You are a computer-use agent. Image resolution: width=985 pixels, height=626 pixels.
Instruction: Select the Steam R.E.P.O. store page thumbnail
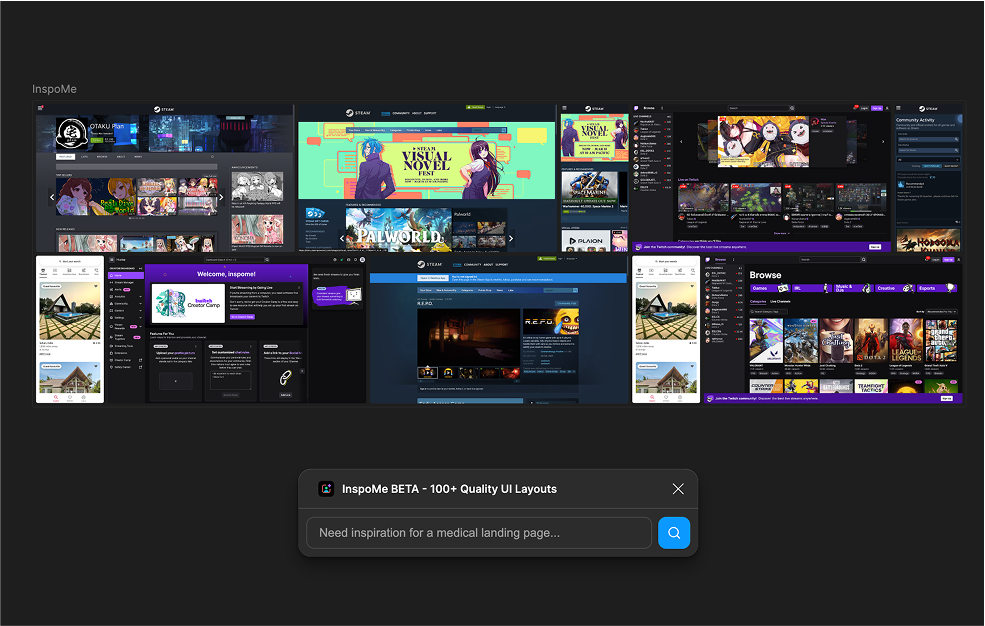499,329
